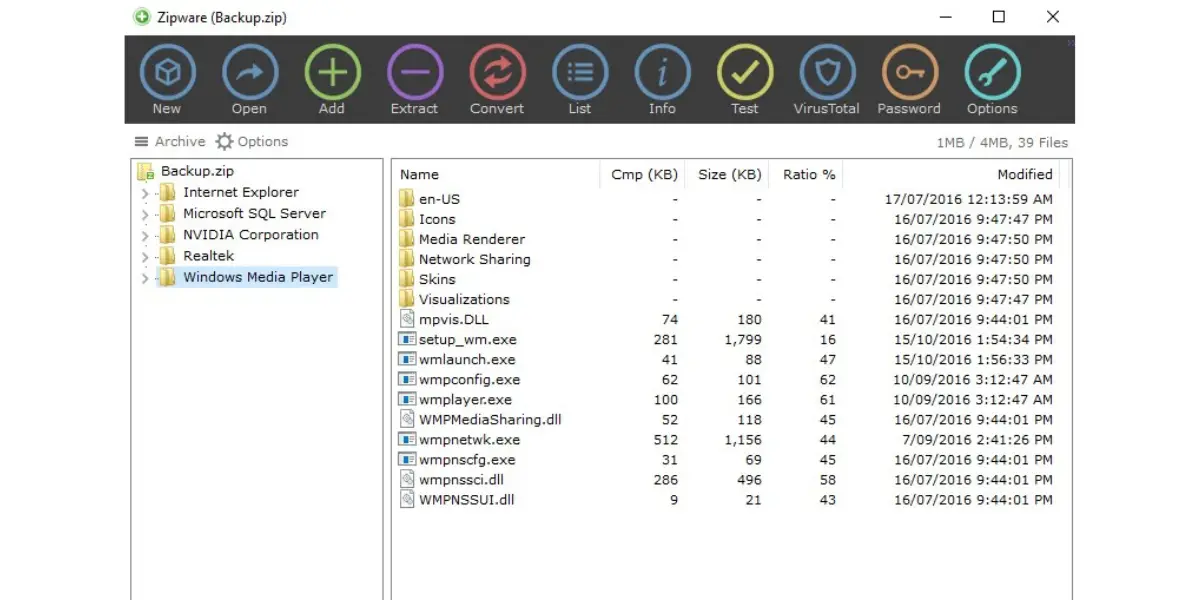The width and height of the screenshot is (1200, 600).
Task: Select the wmpnscfg.exe file name
Action: 467,459
